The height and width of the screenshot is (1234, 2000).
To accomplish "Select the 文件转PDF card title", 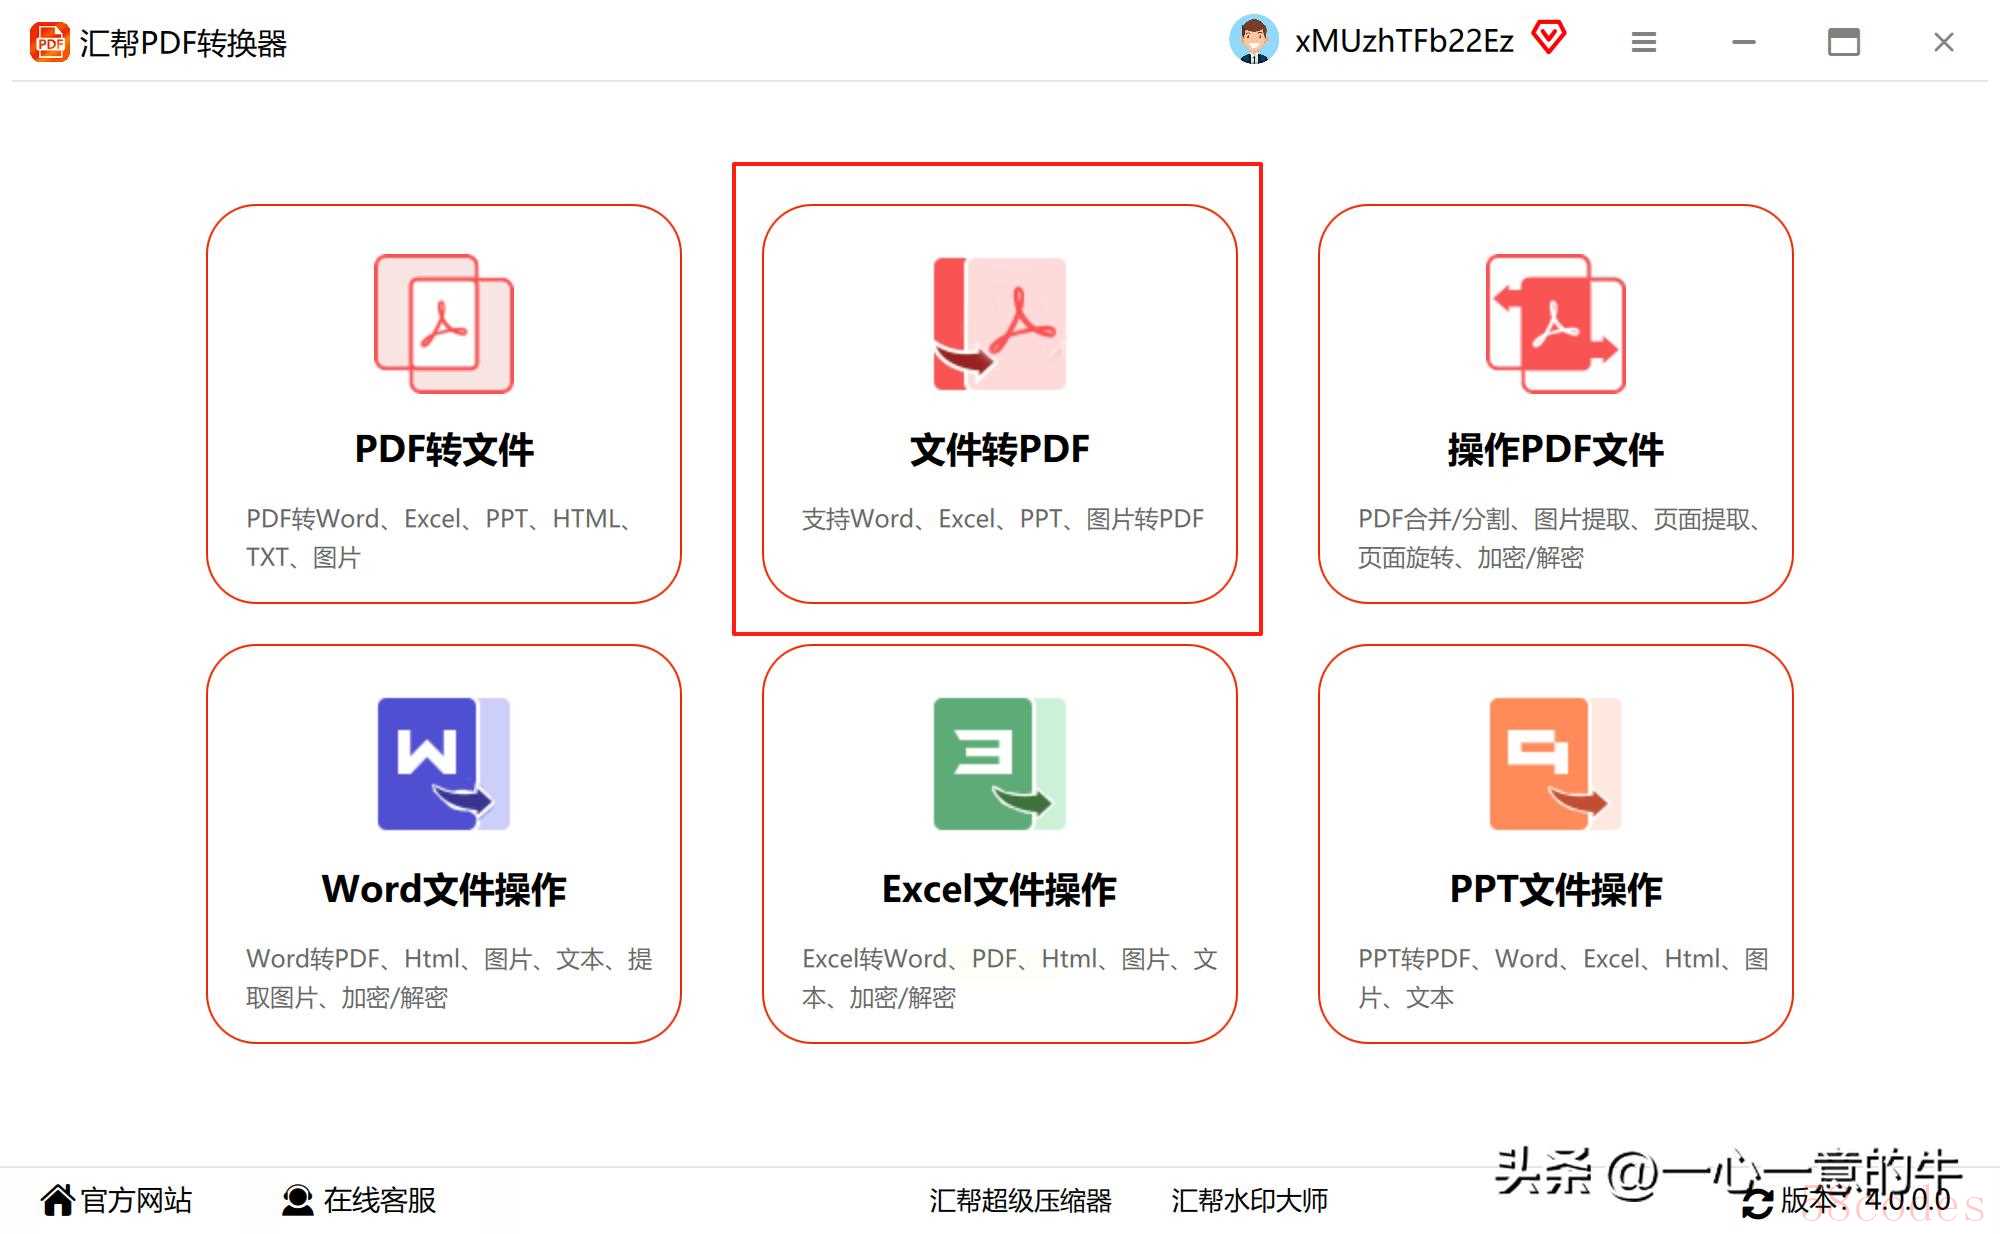I will tap(1000, 450).
